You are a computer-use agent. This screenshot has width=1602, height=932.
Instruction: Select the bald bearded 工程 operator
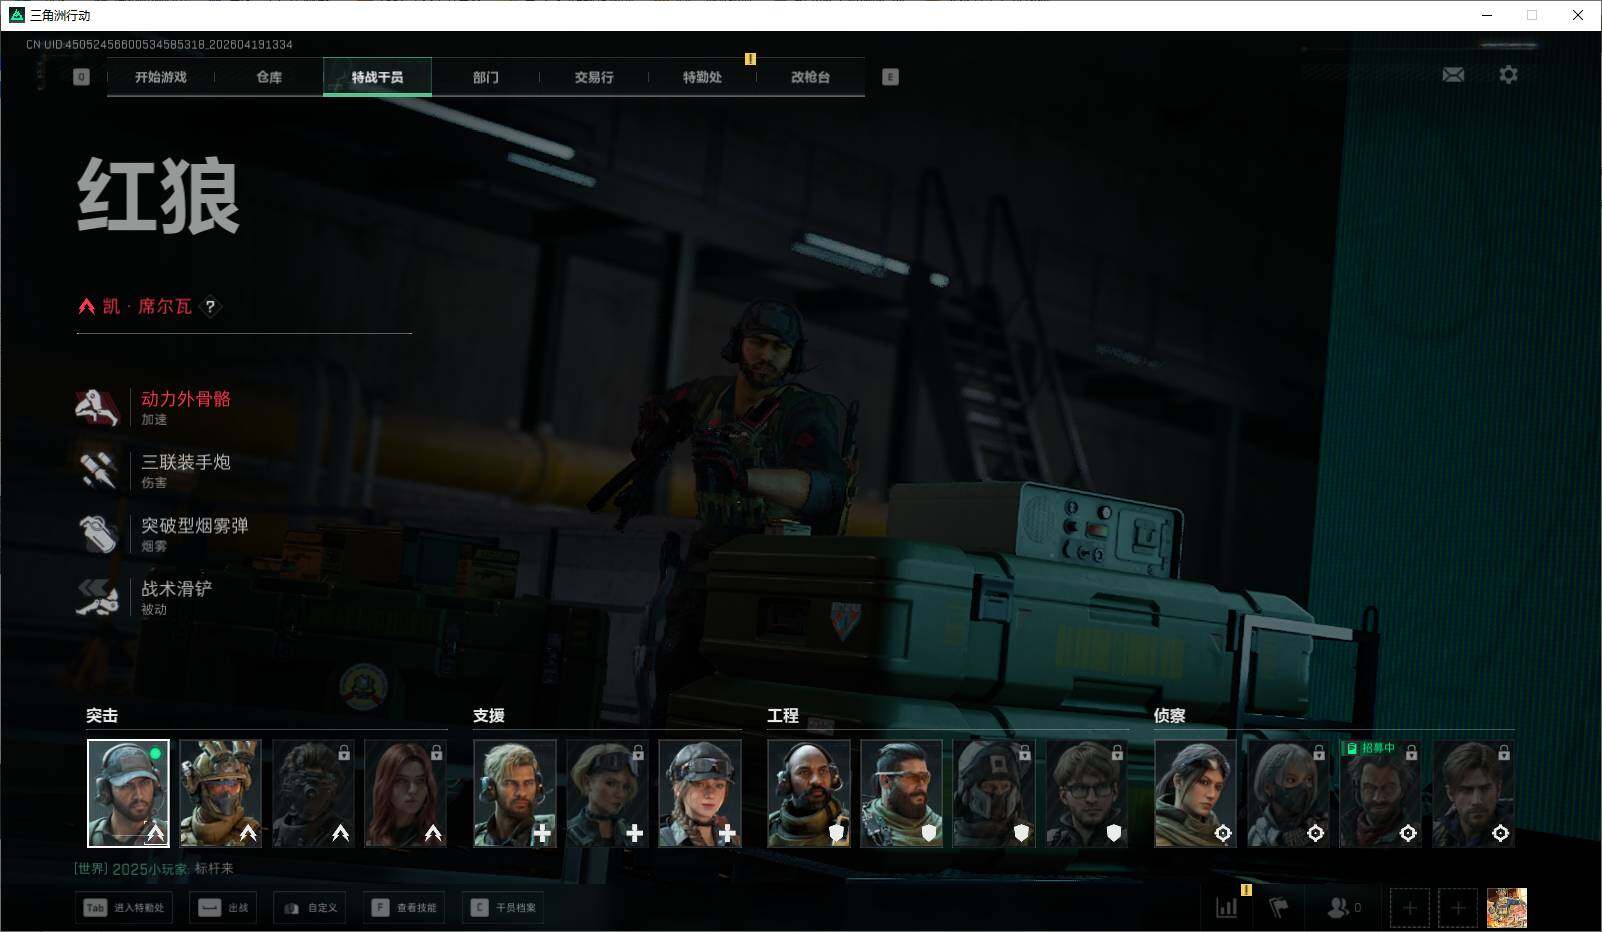pyautogui.click(x=809, y=793)
